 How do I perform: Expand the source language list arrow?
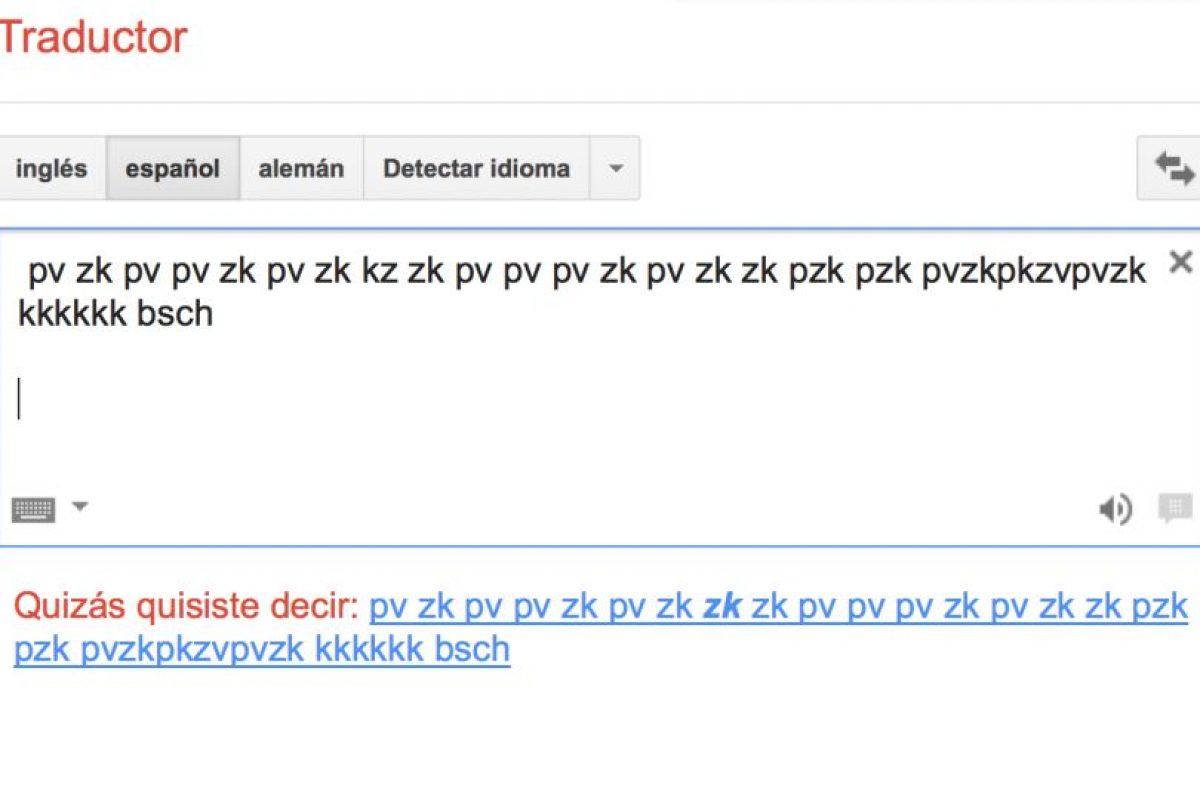click(616, 168)
